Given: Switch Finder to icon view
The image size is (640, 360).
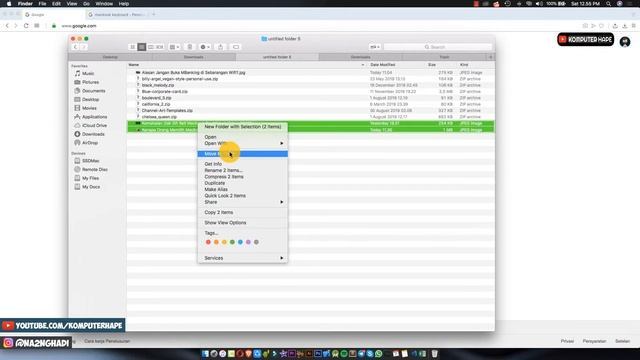Looking at the screenshot, I should click(x=132, y=47).
